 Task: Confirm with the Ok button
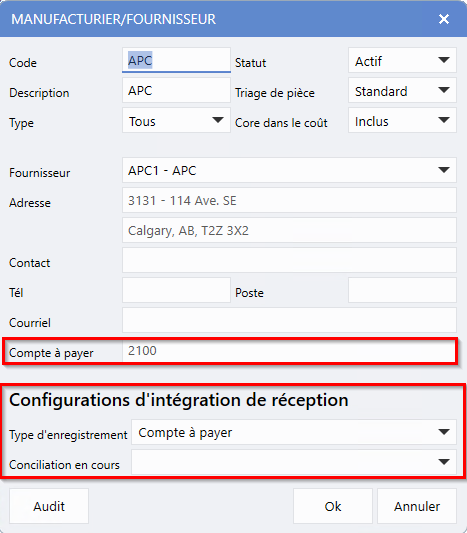tap(333, 506)
